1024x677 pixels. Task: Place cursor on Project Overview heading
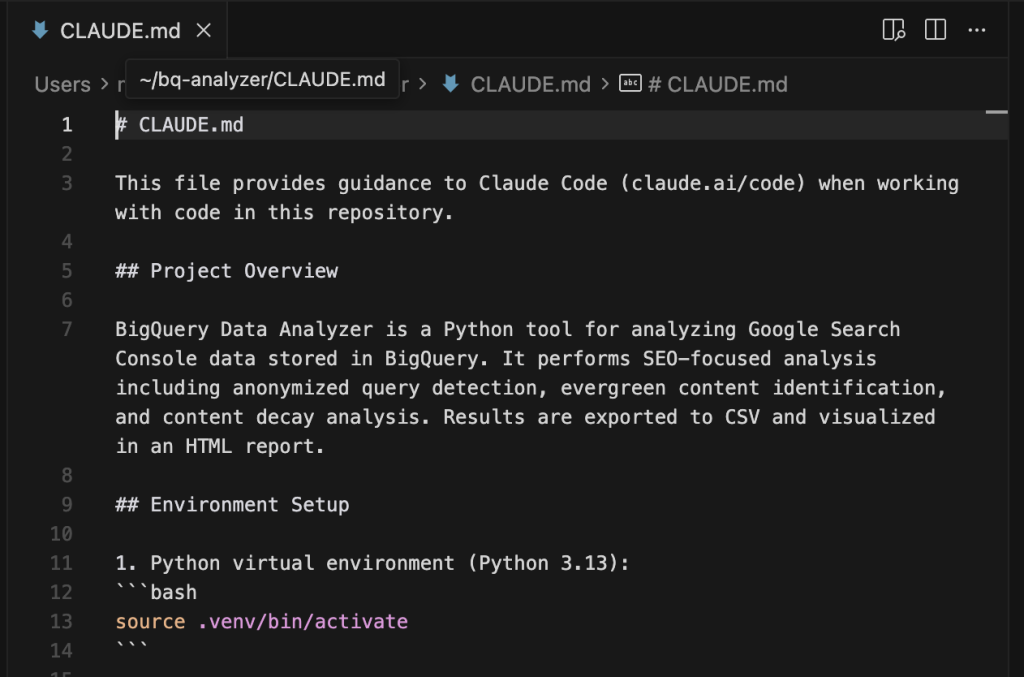pos(243,271)
